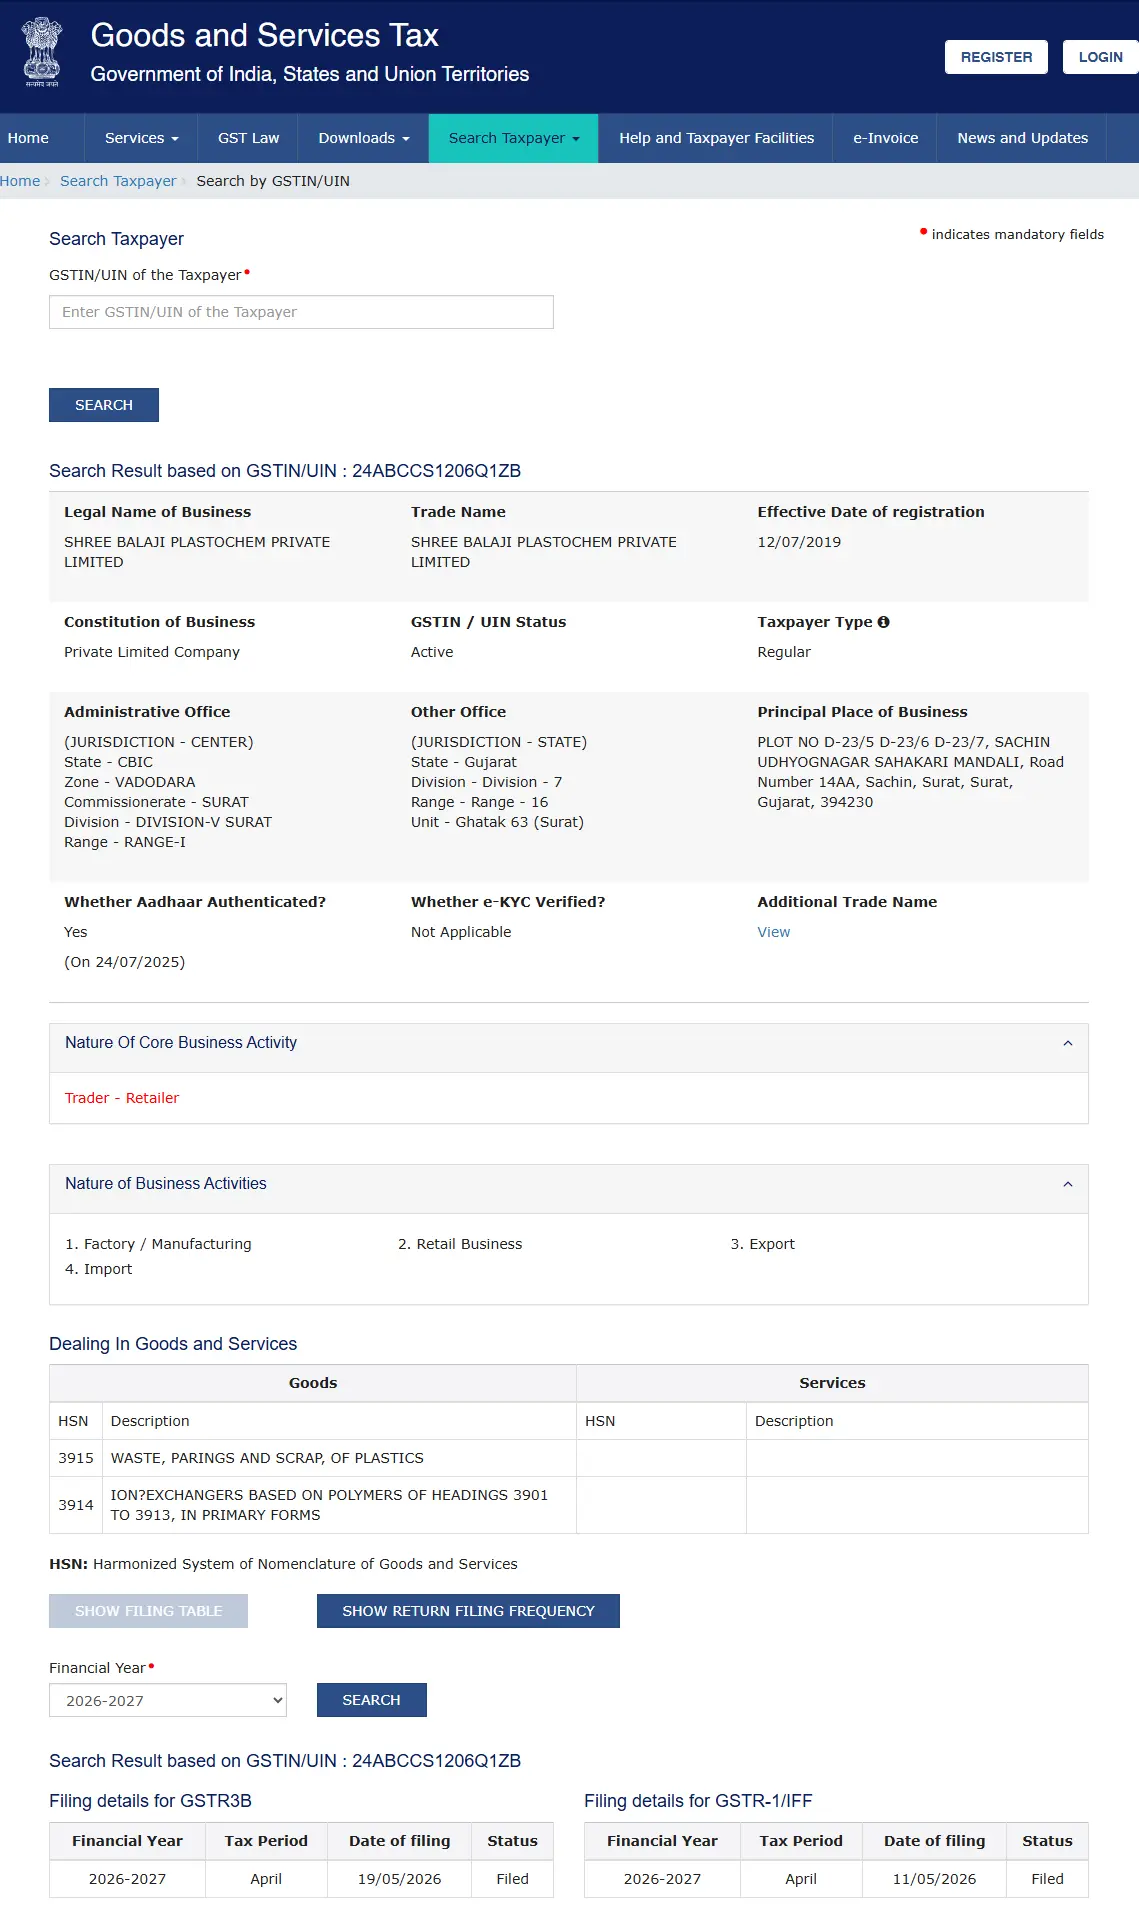Click 'Retail Business' activity item
Image resolution: width=1139 pixels, height=1931 pixels.
pyautogui.click(x=469, y=1244)
